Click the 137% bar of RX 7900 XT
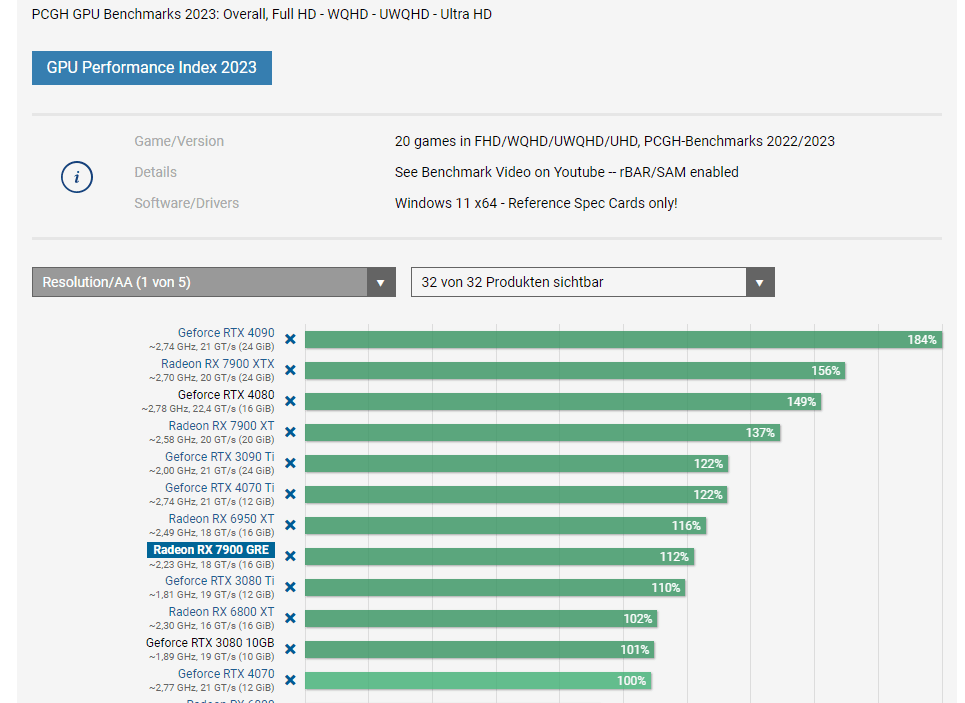The image size is (965, 703). pyautogui.click(x=542, y=433)
